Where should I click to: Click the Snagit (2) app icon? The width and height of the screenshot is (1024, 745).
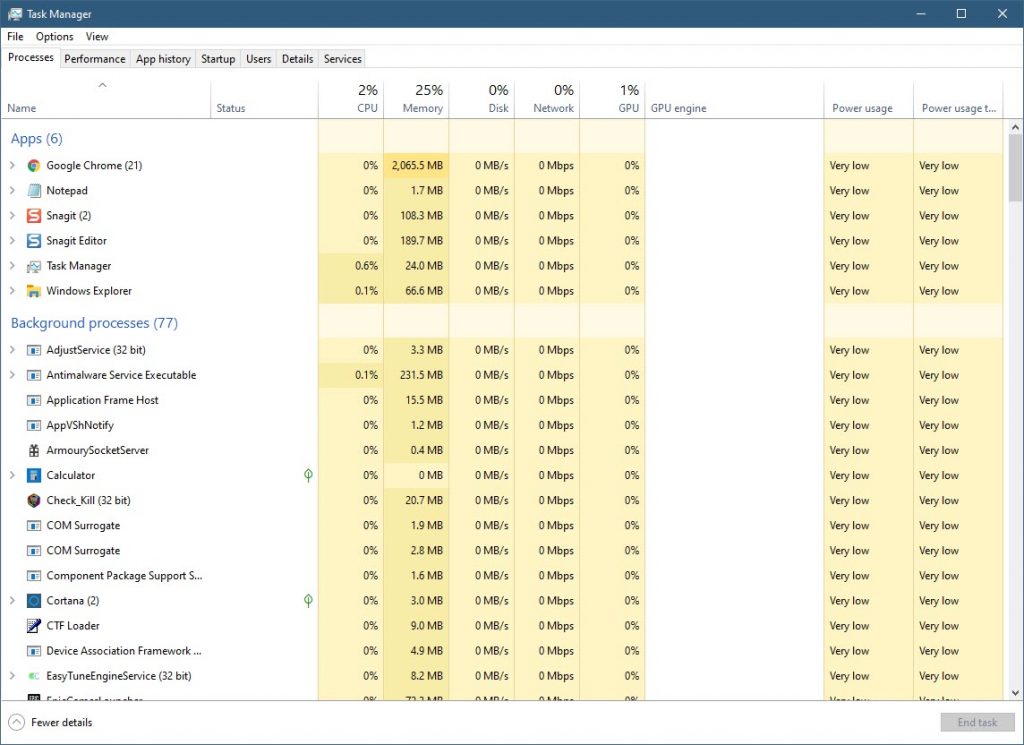click(34, 215)
